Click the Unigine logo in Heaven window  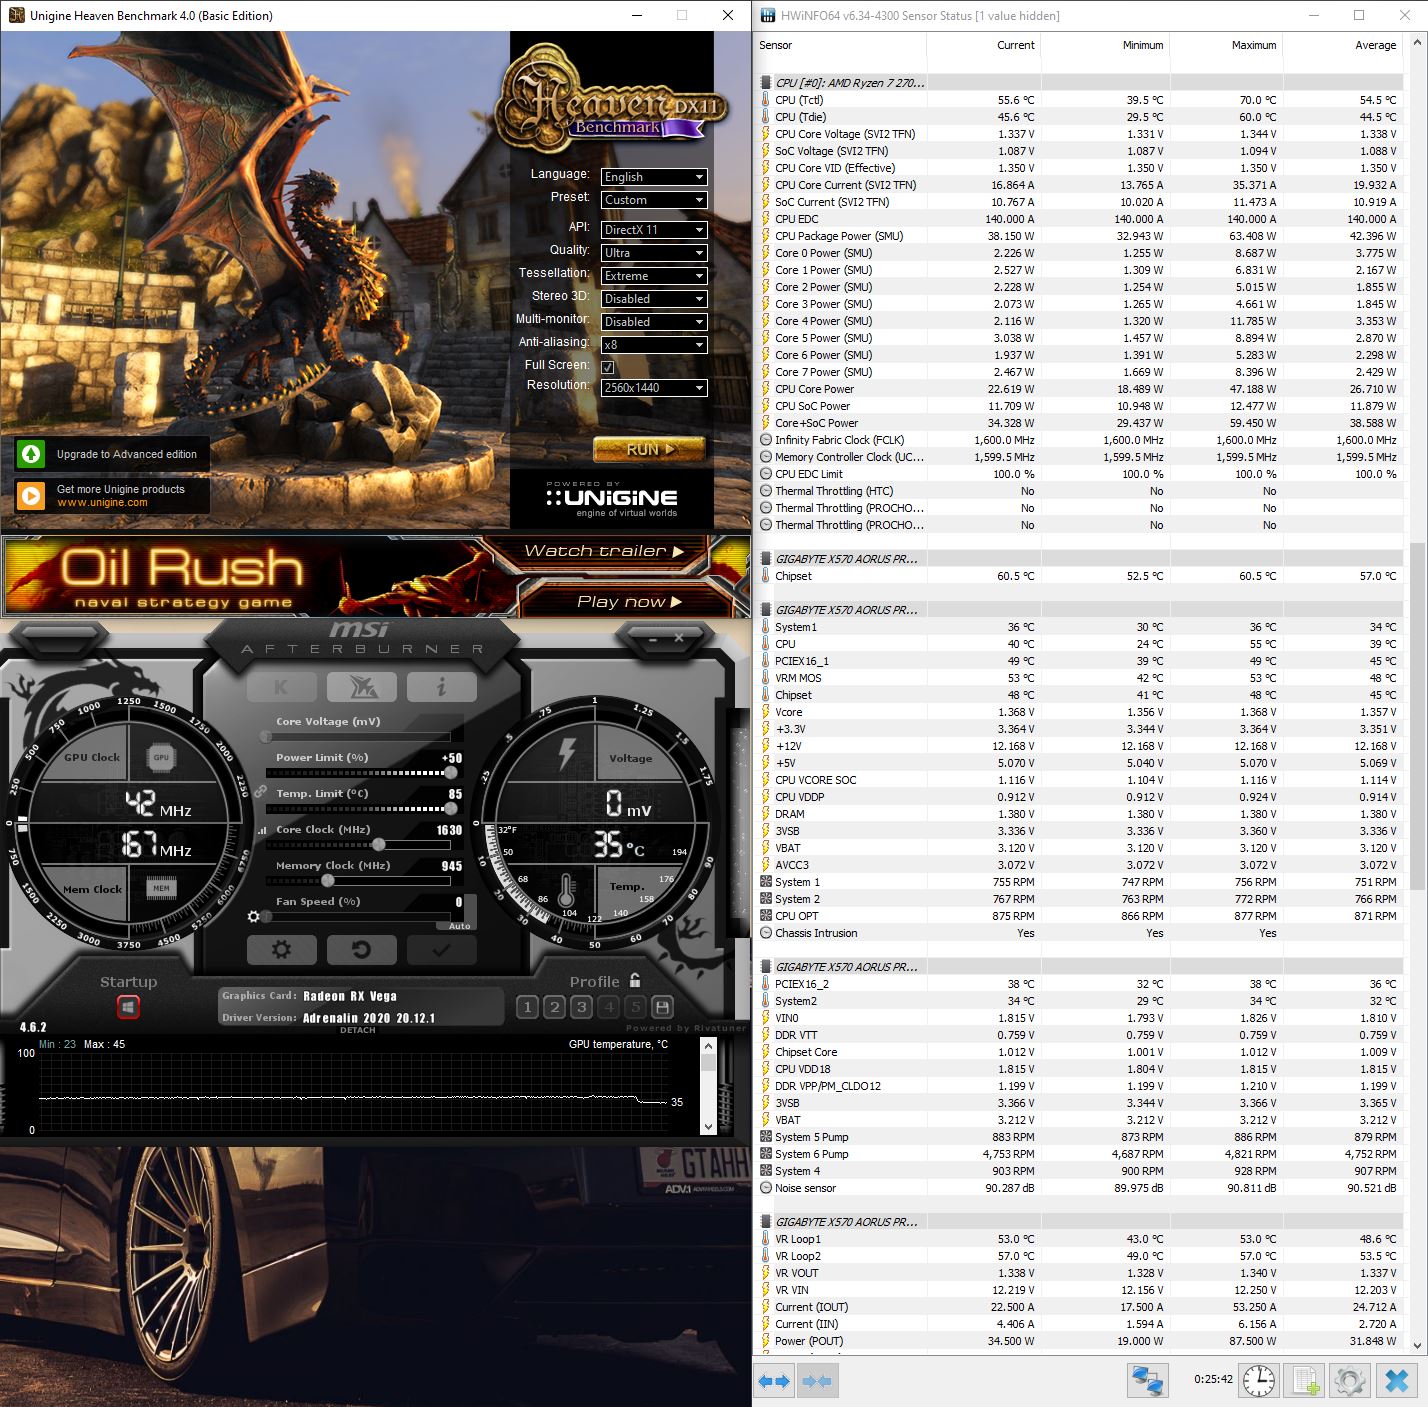tap(612, 498)
